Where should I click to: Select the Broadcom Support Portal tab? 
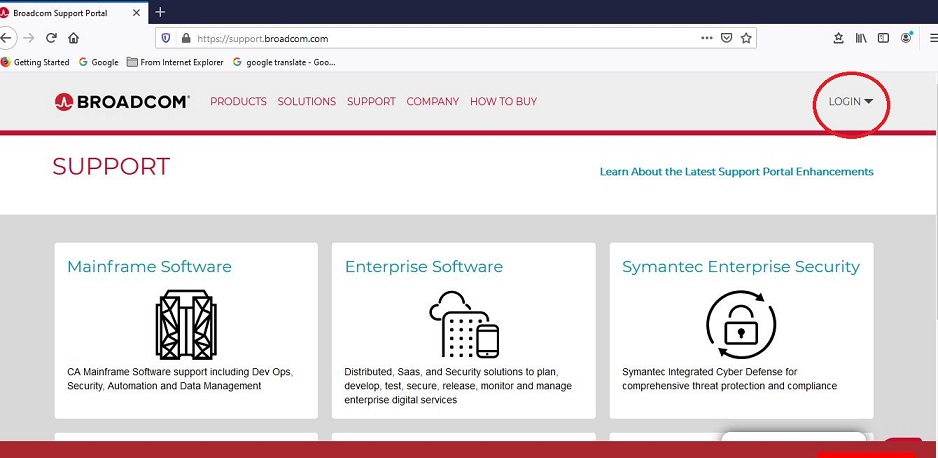(x=72, y=12)
